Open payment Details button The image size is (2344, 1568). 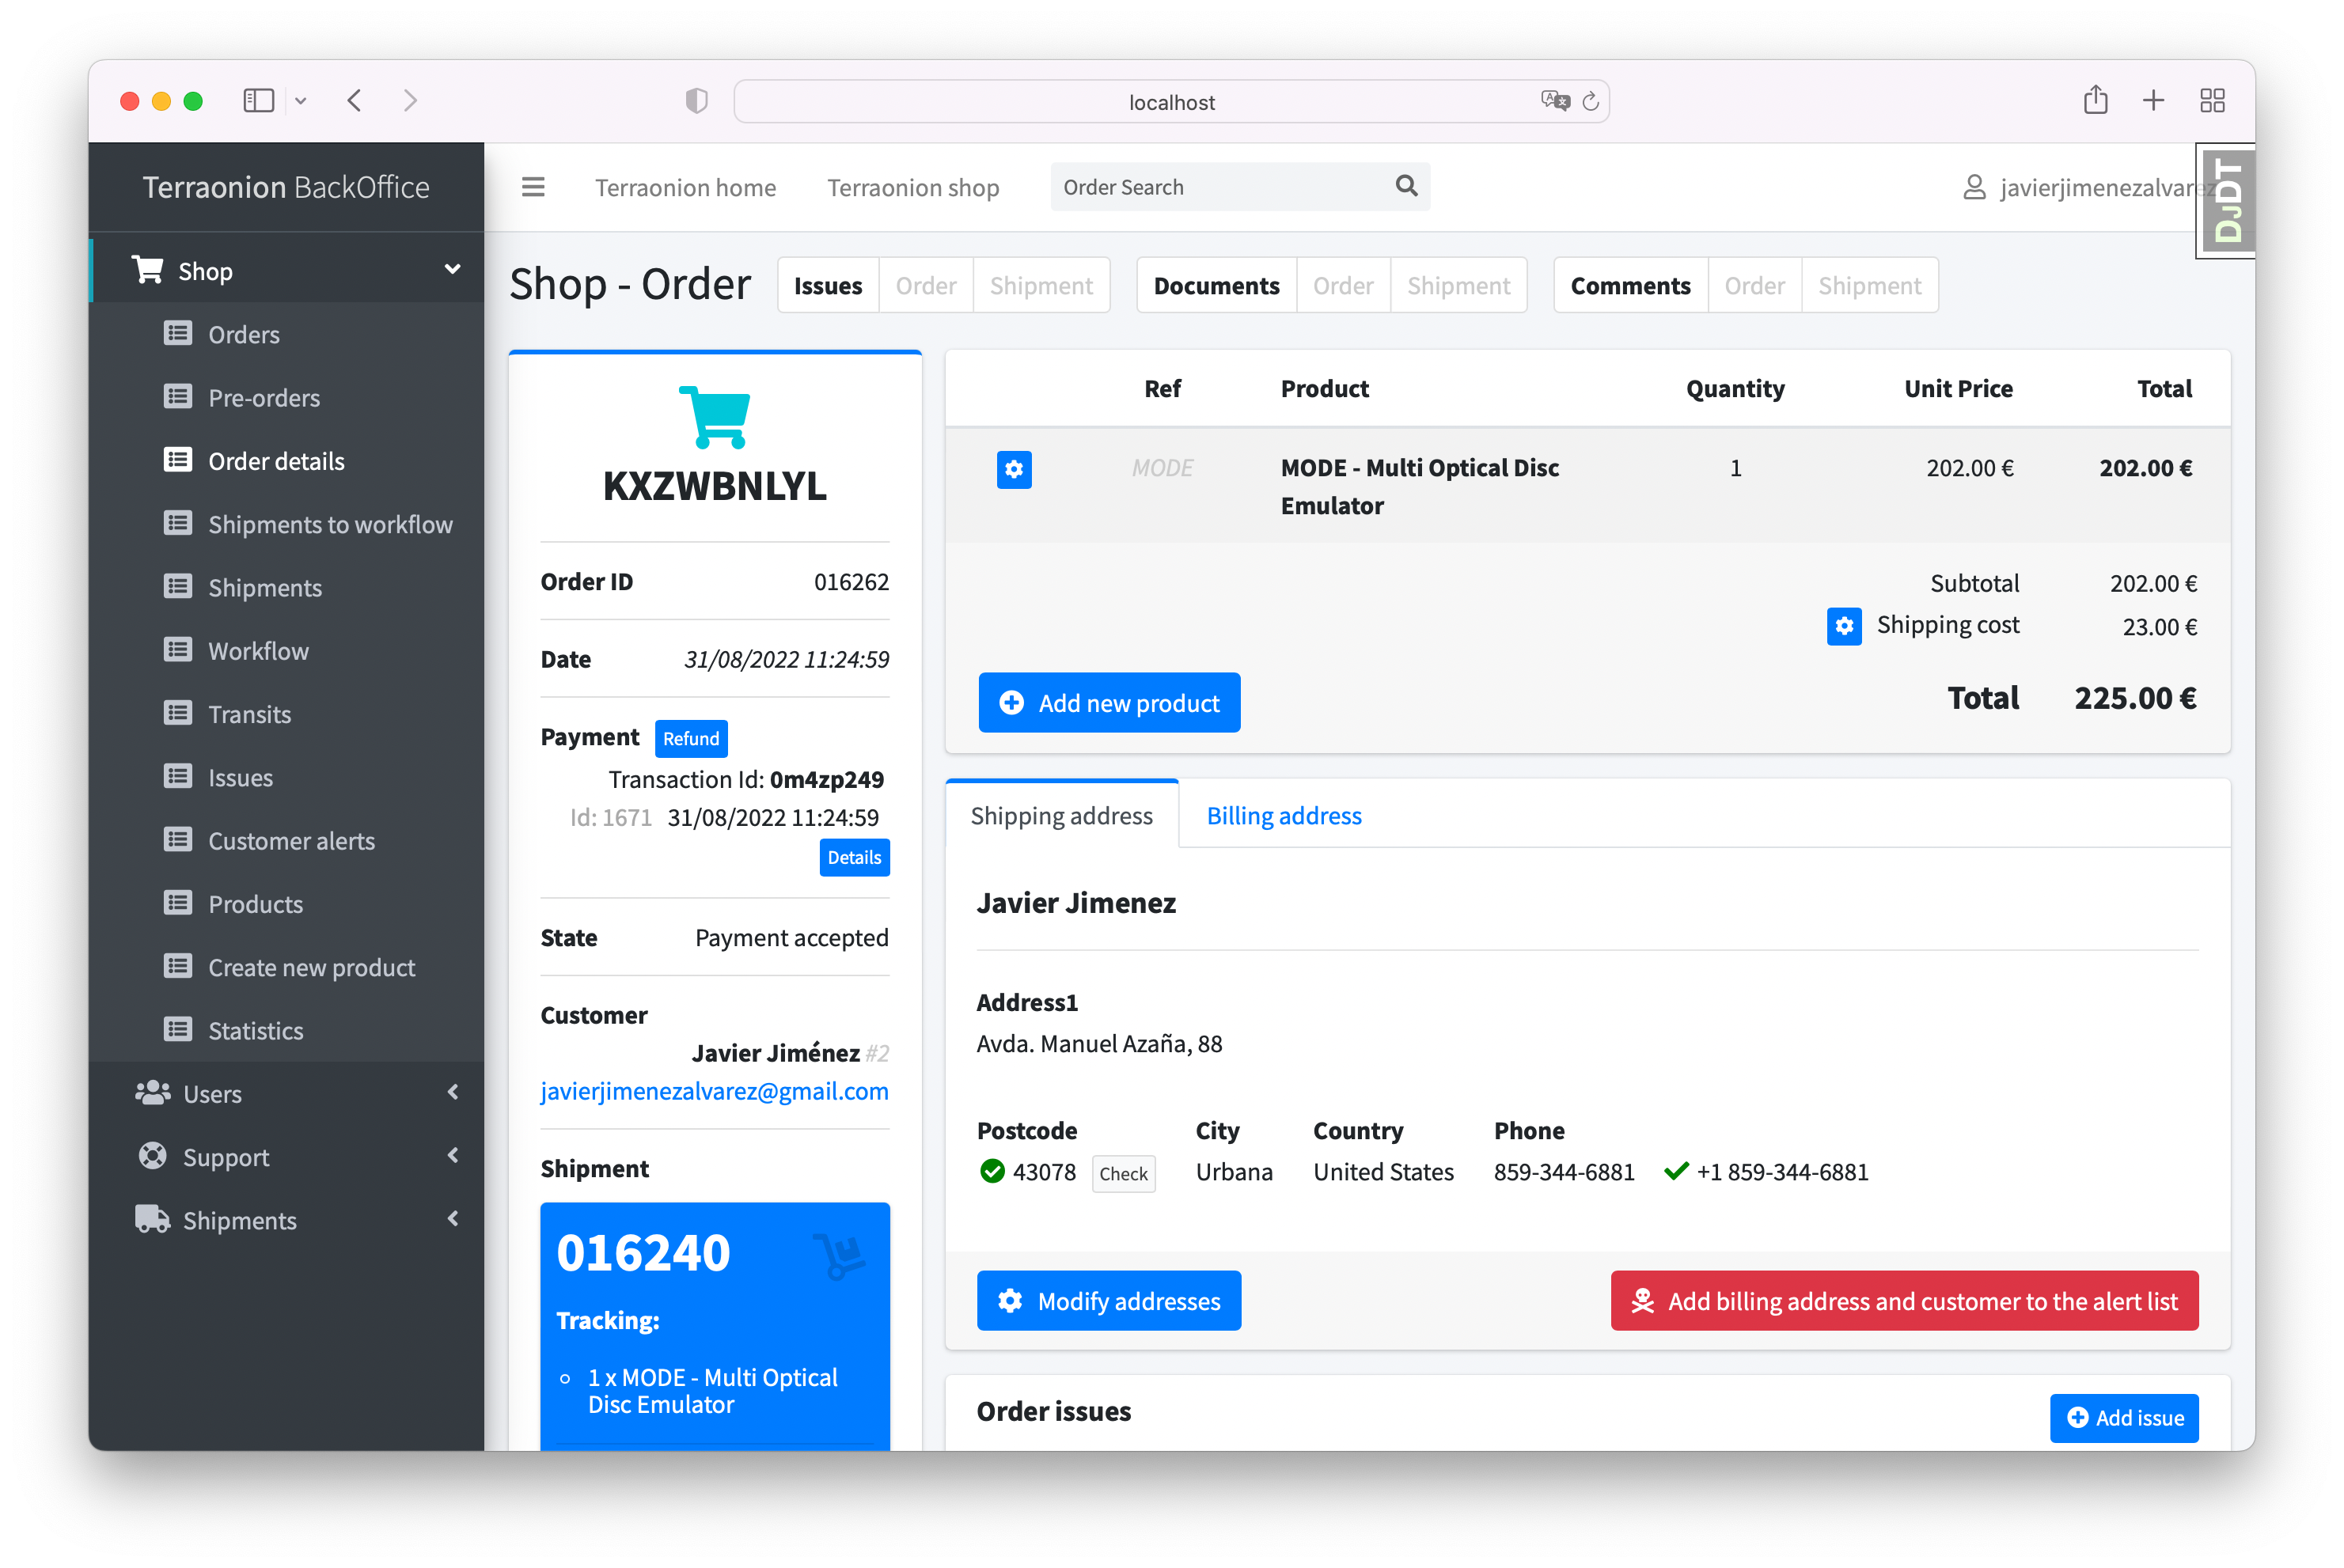854,857
